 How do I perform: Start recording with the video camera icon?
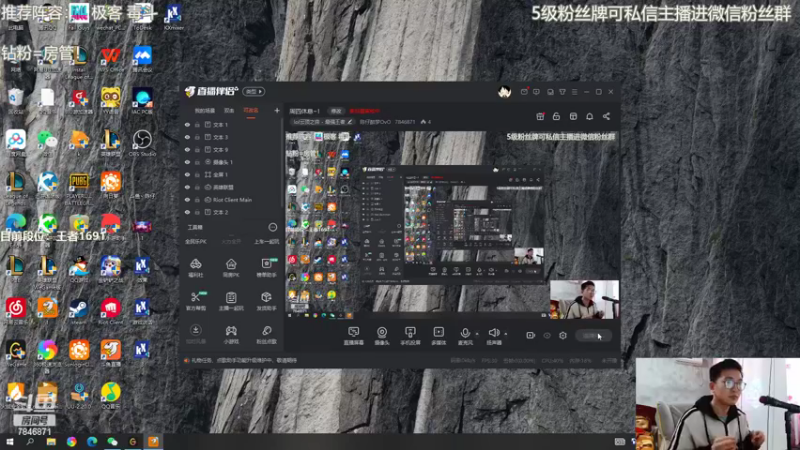tap(531, 335)
